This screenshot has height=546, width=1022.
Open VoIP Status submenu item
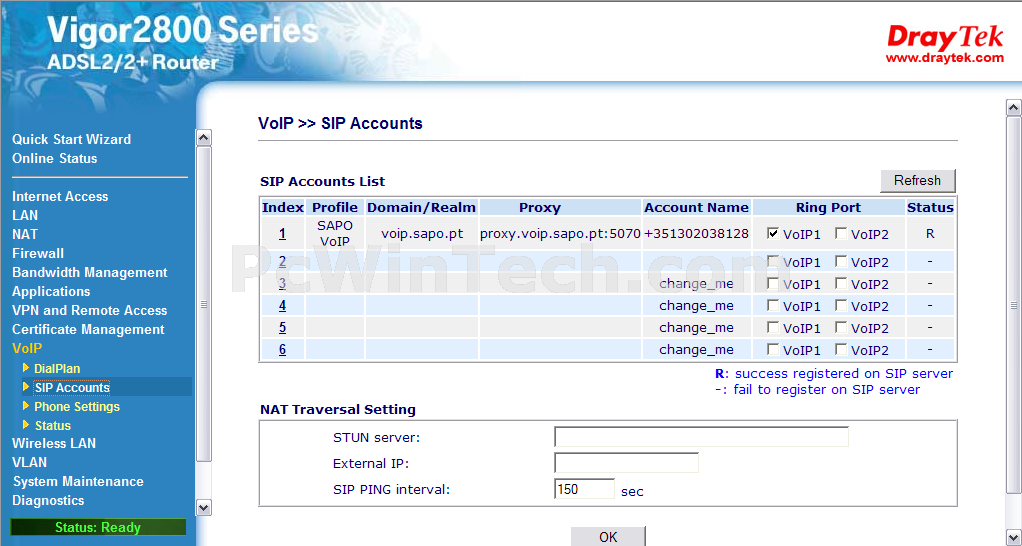point(53,425)
